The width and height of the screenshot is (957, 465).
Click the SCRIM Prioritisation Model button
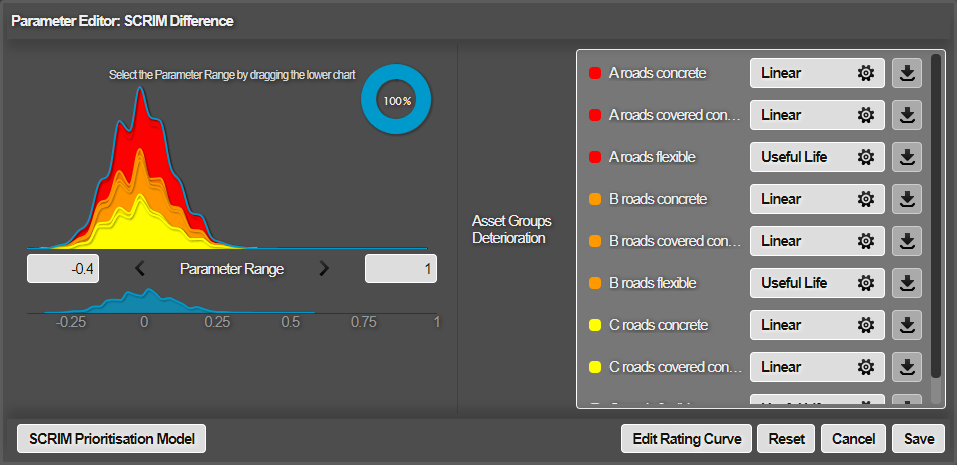pos(111,438)
